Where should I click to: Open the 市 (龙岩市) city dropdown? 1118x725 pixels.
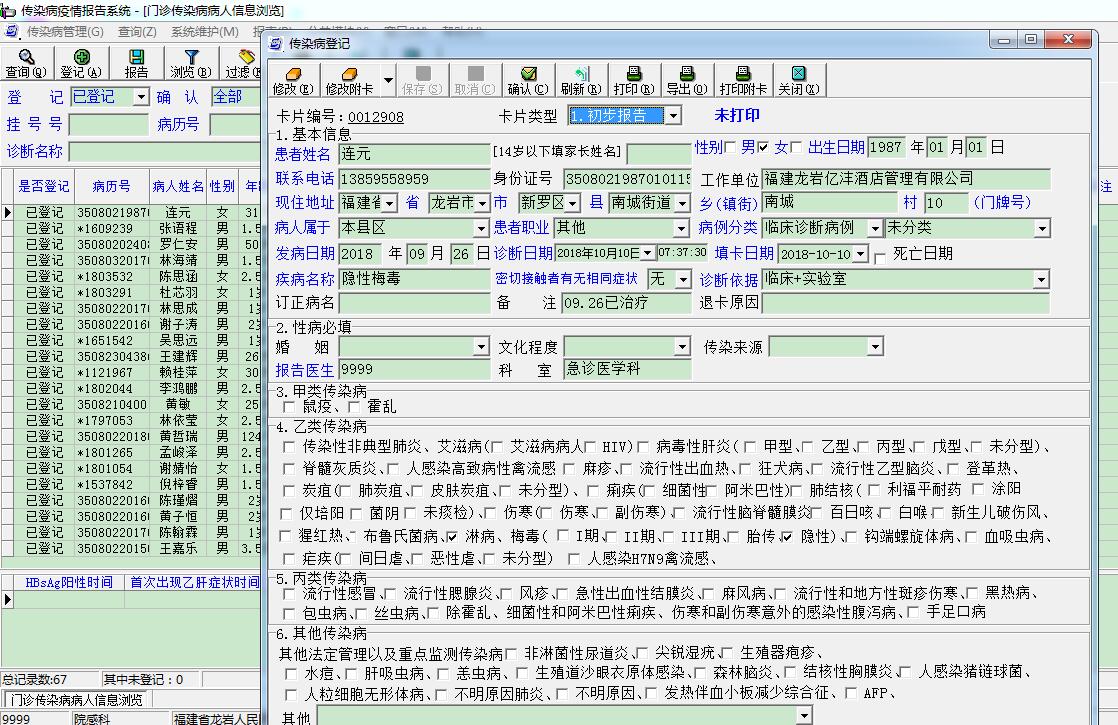(x=483, y=203)
